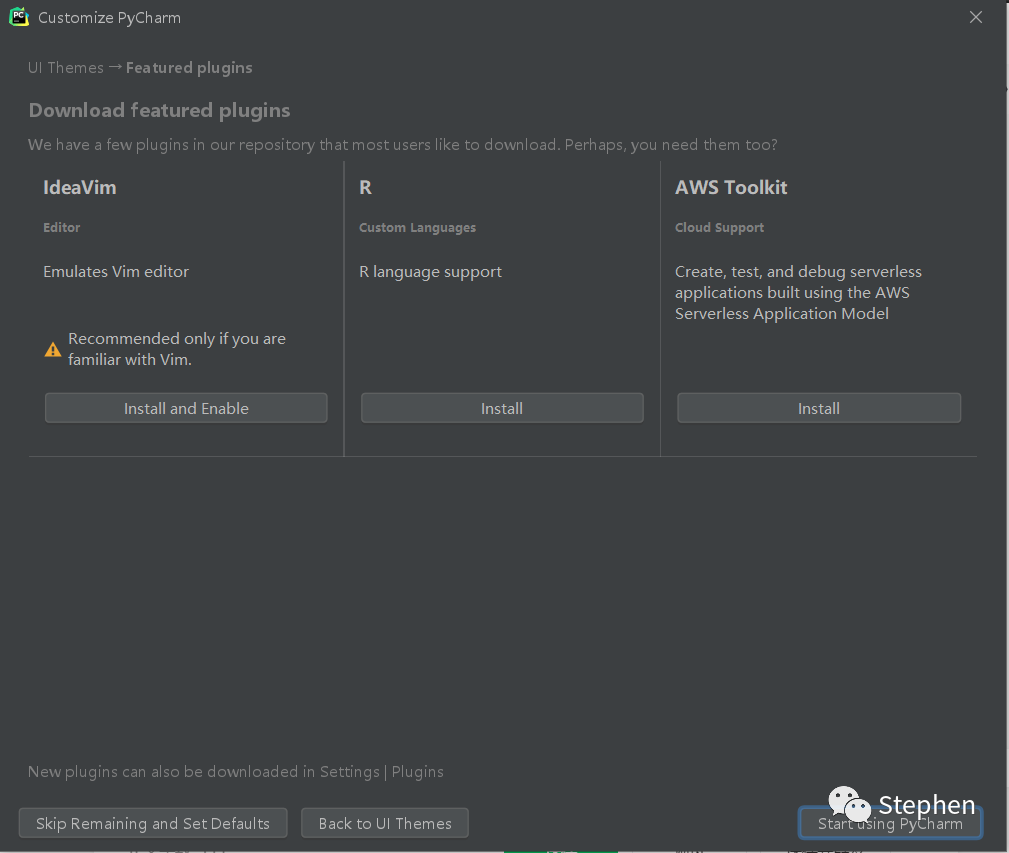Click 'We have a few plugins' intro text

pyautogui.click(x=403, y=145)
